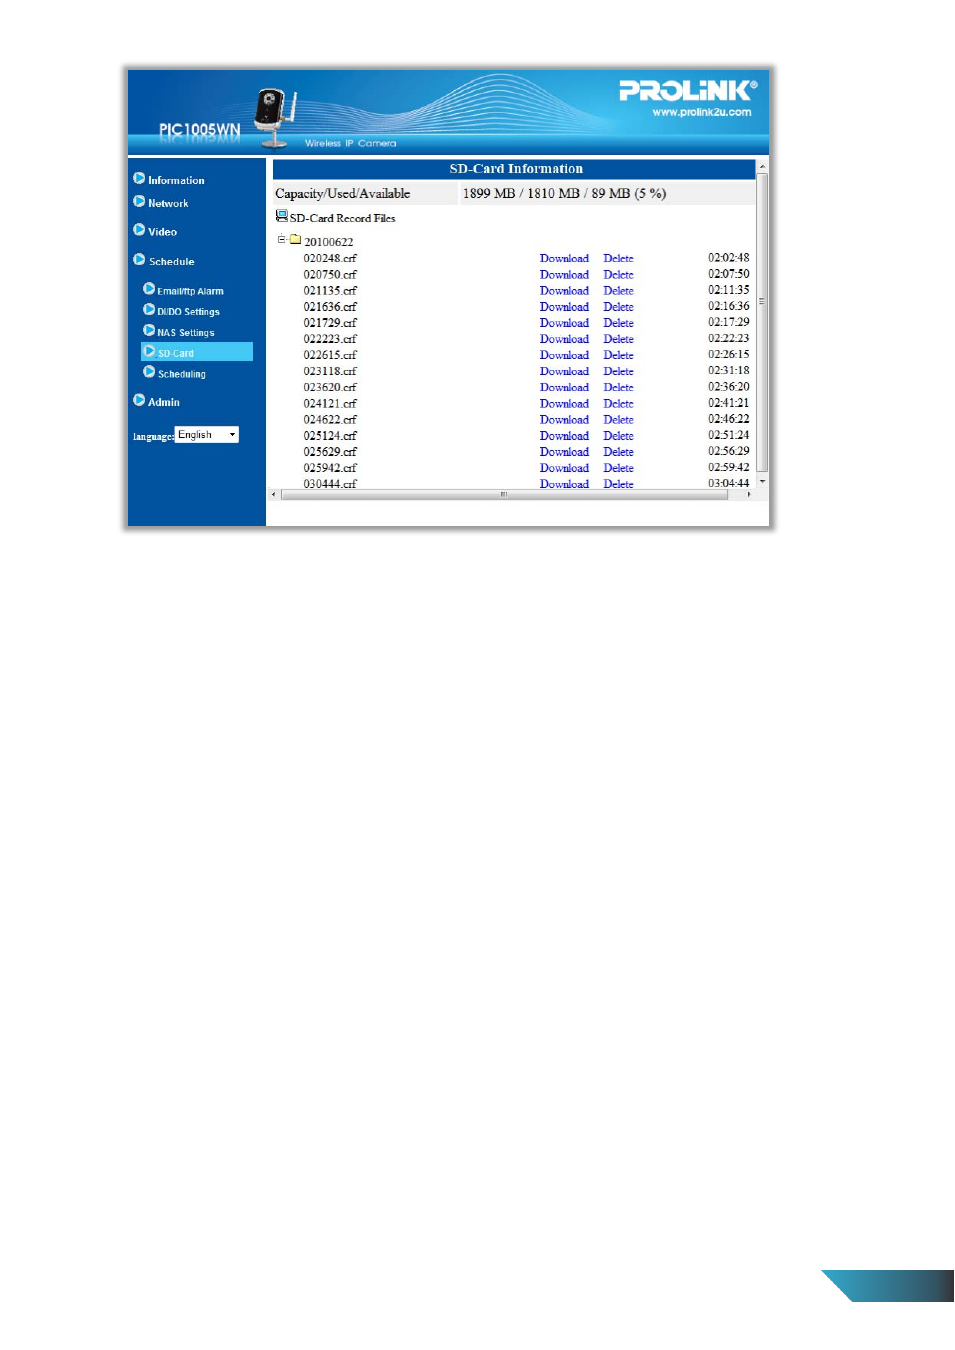Download file 020750.crf
Screen dimensions: 955x1350
(x=564, y=274)
